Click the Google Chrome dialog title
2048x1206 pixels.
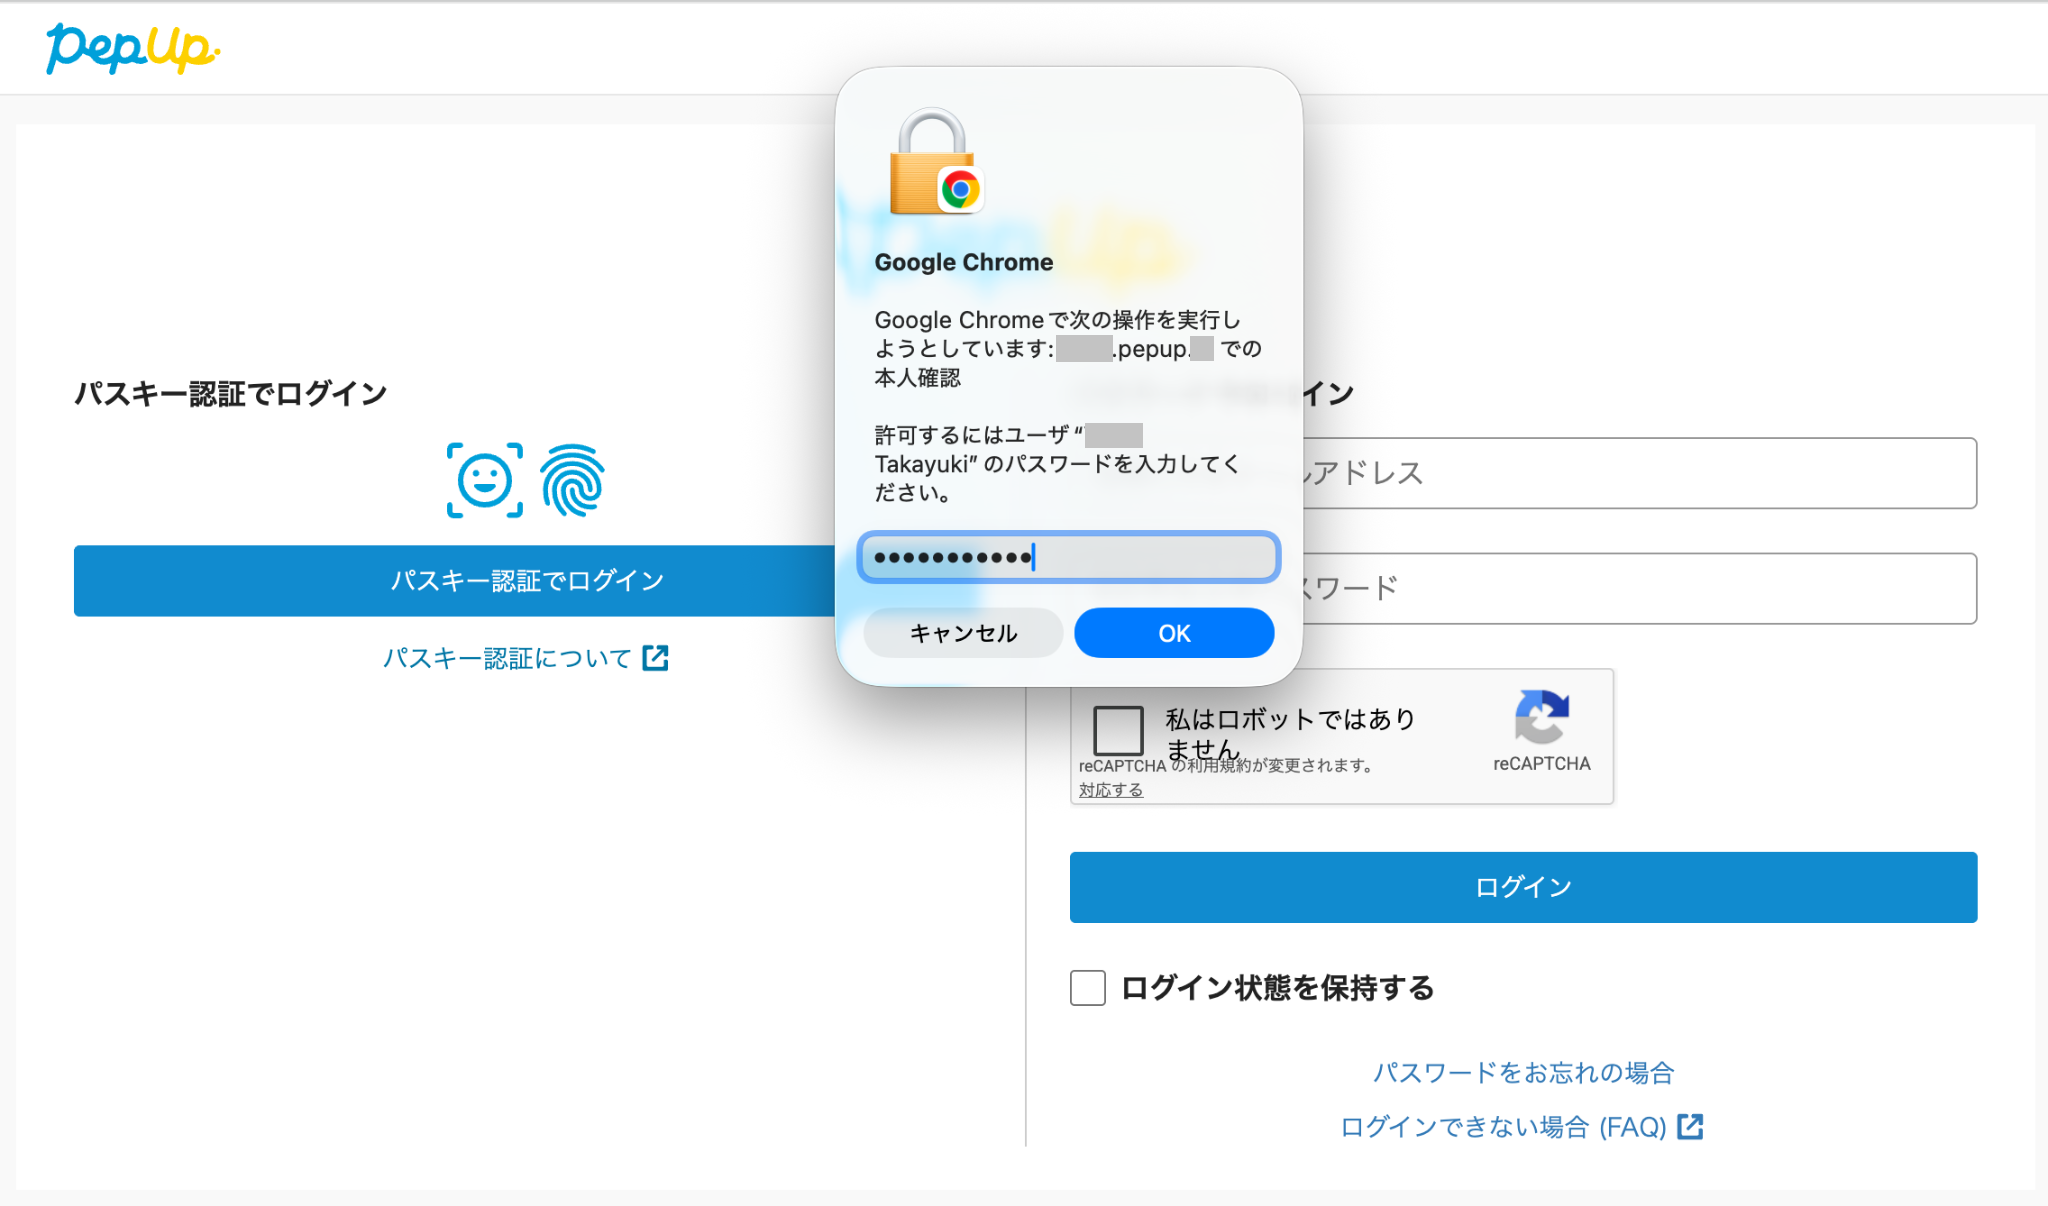tap(963, 262)
